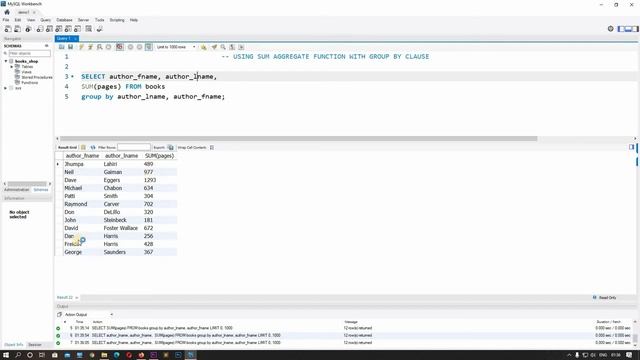Toggle invisible characters icon
Image resolution: width=640 pixels, height=360 pixels.
click(x=232, y=47)
